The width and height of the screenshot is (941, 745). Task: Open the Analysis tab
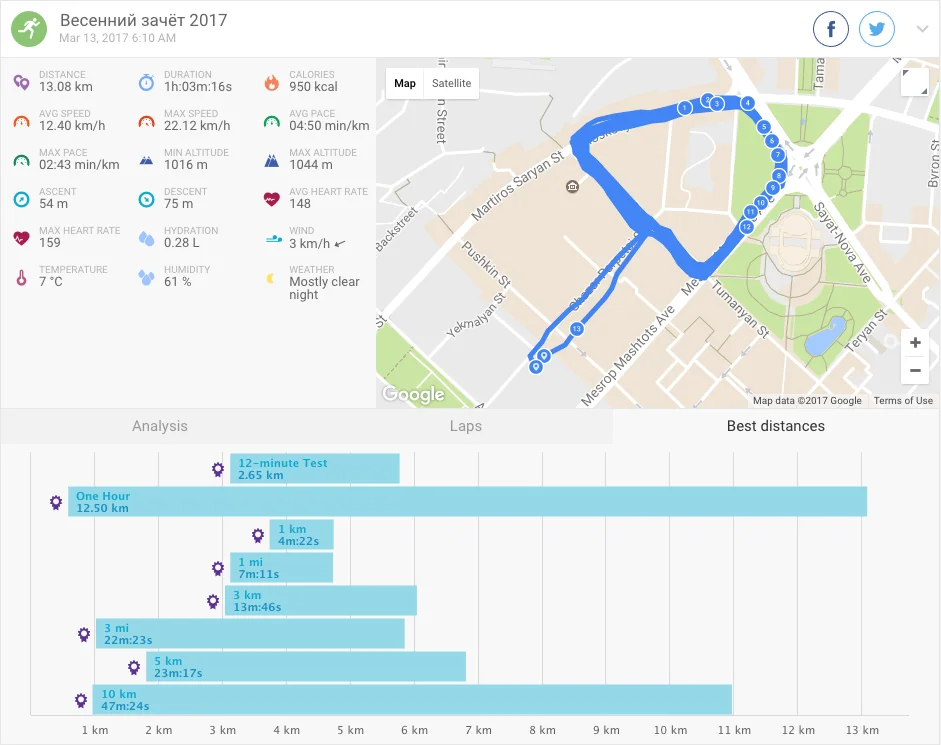[x=160, y=426]
